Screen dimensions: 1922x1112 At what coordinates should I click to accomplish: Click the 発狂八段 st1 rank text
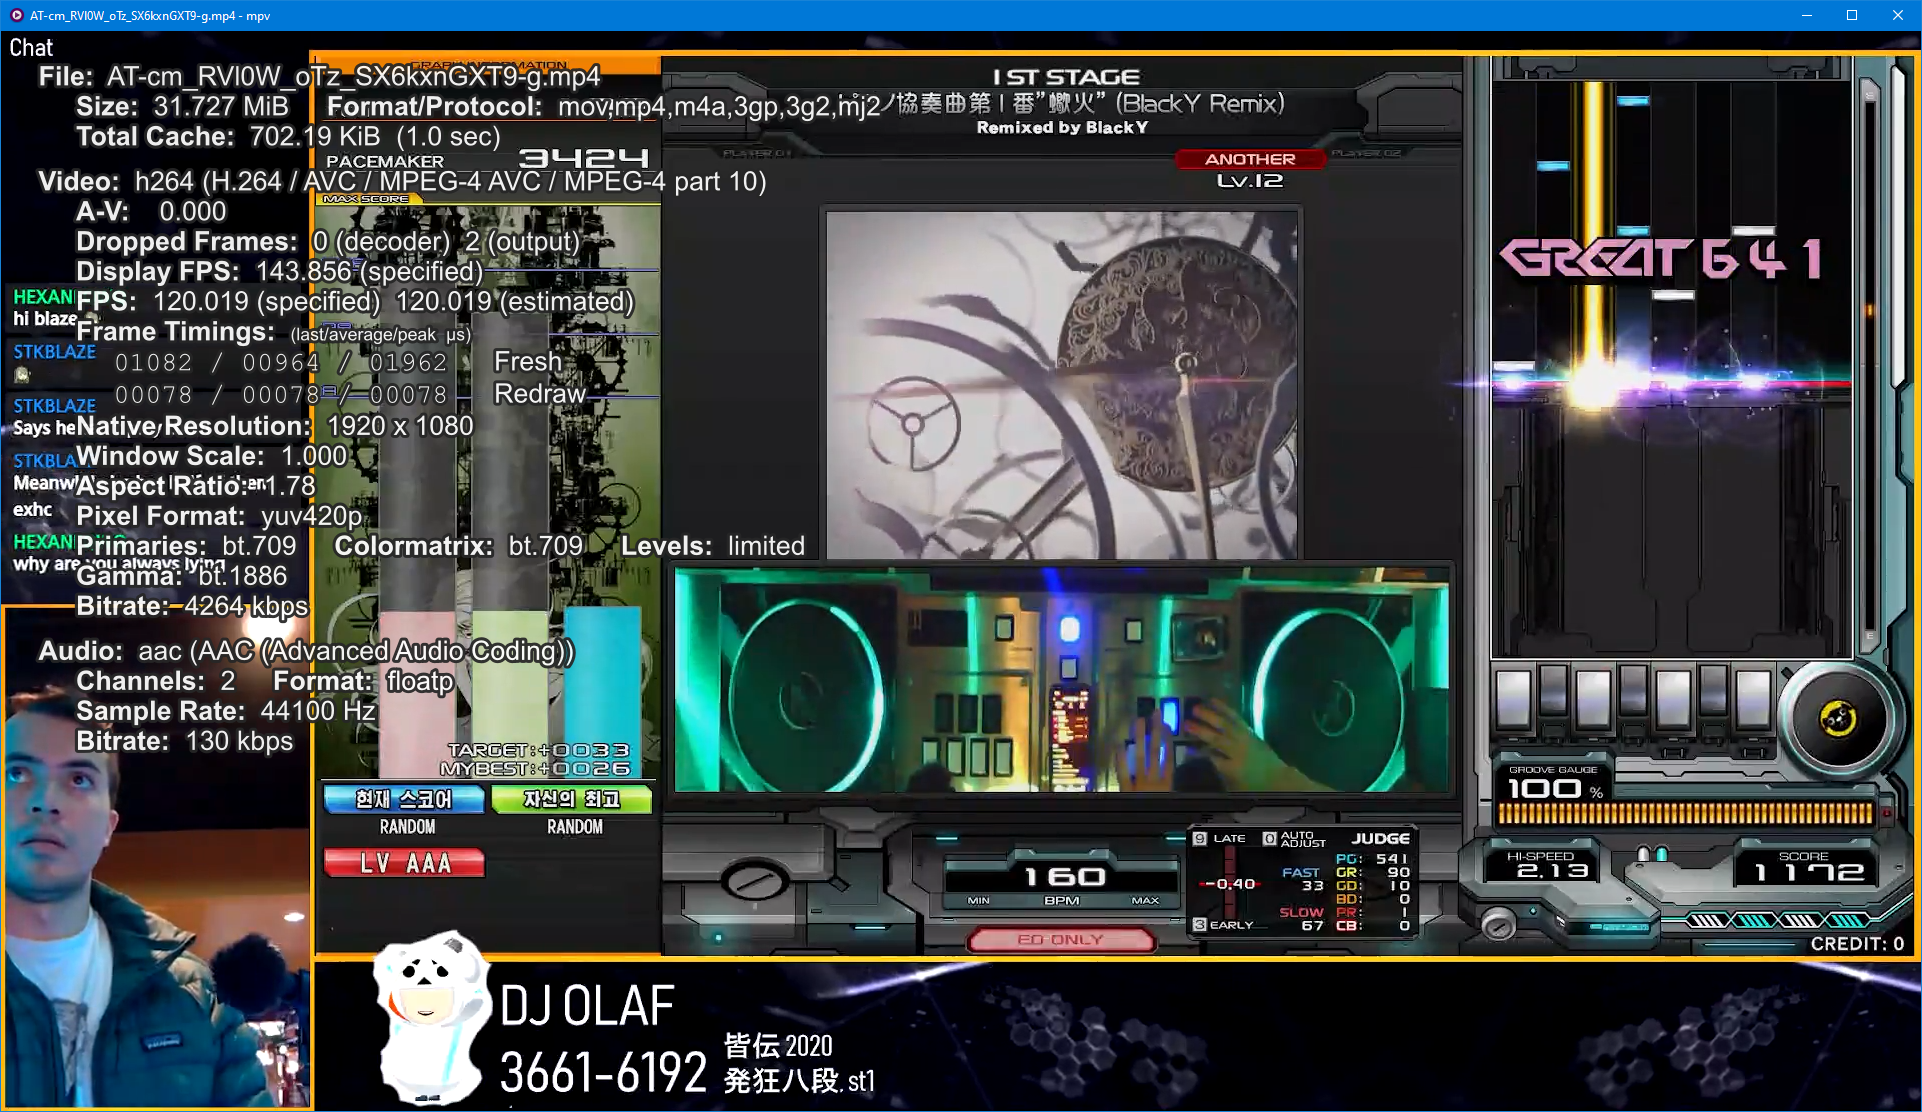coord(799,1081)
